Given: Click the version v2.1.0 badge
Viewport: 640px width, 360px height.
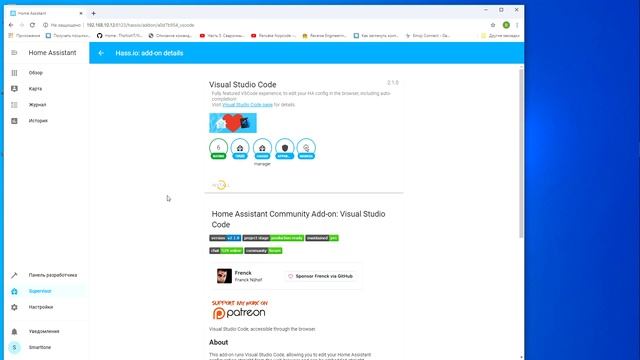Looking at the screenshot, I should 225,238.
